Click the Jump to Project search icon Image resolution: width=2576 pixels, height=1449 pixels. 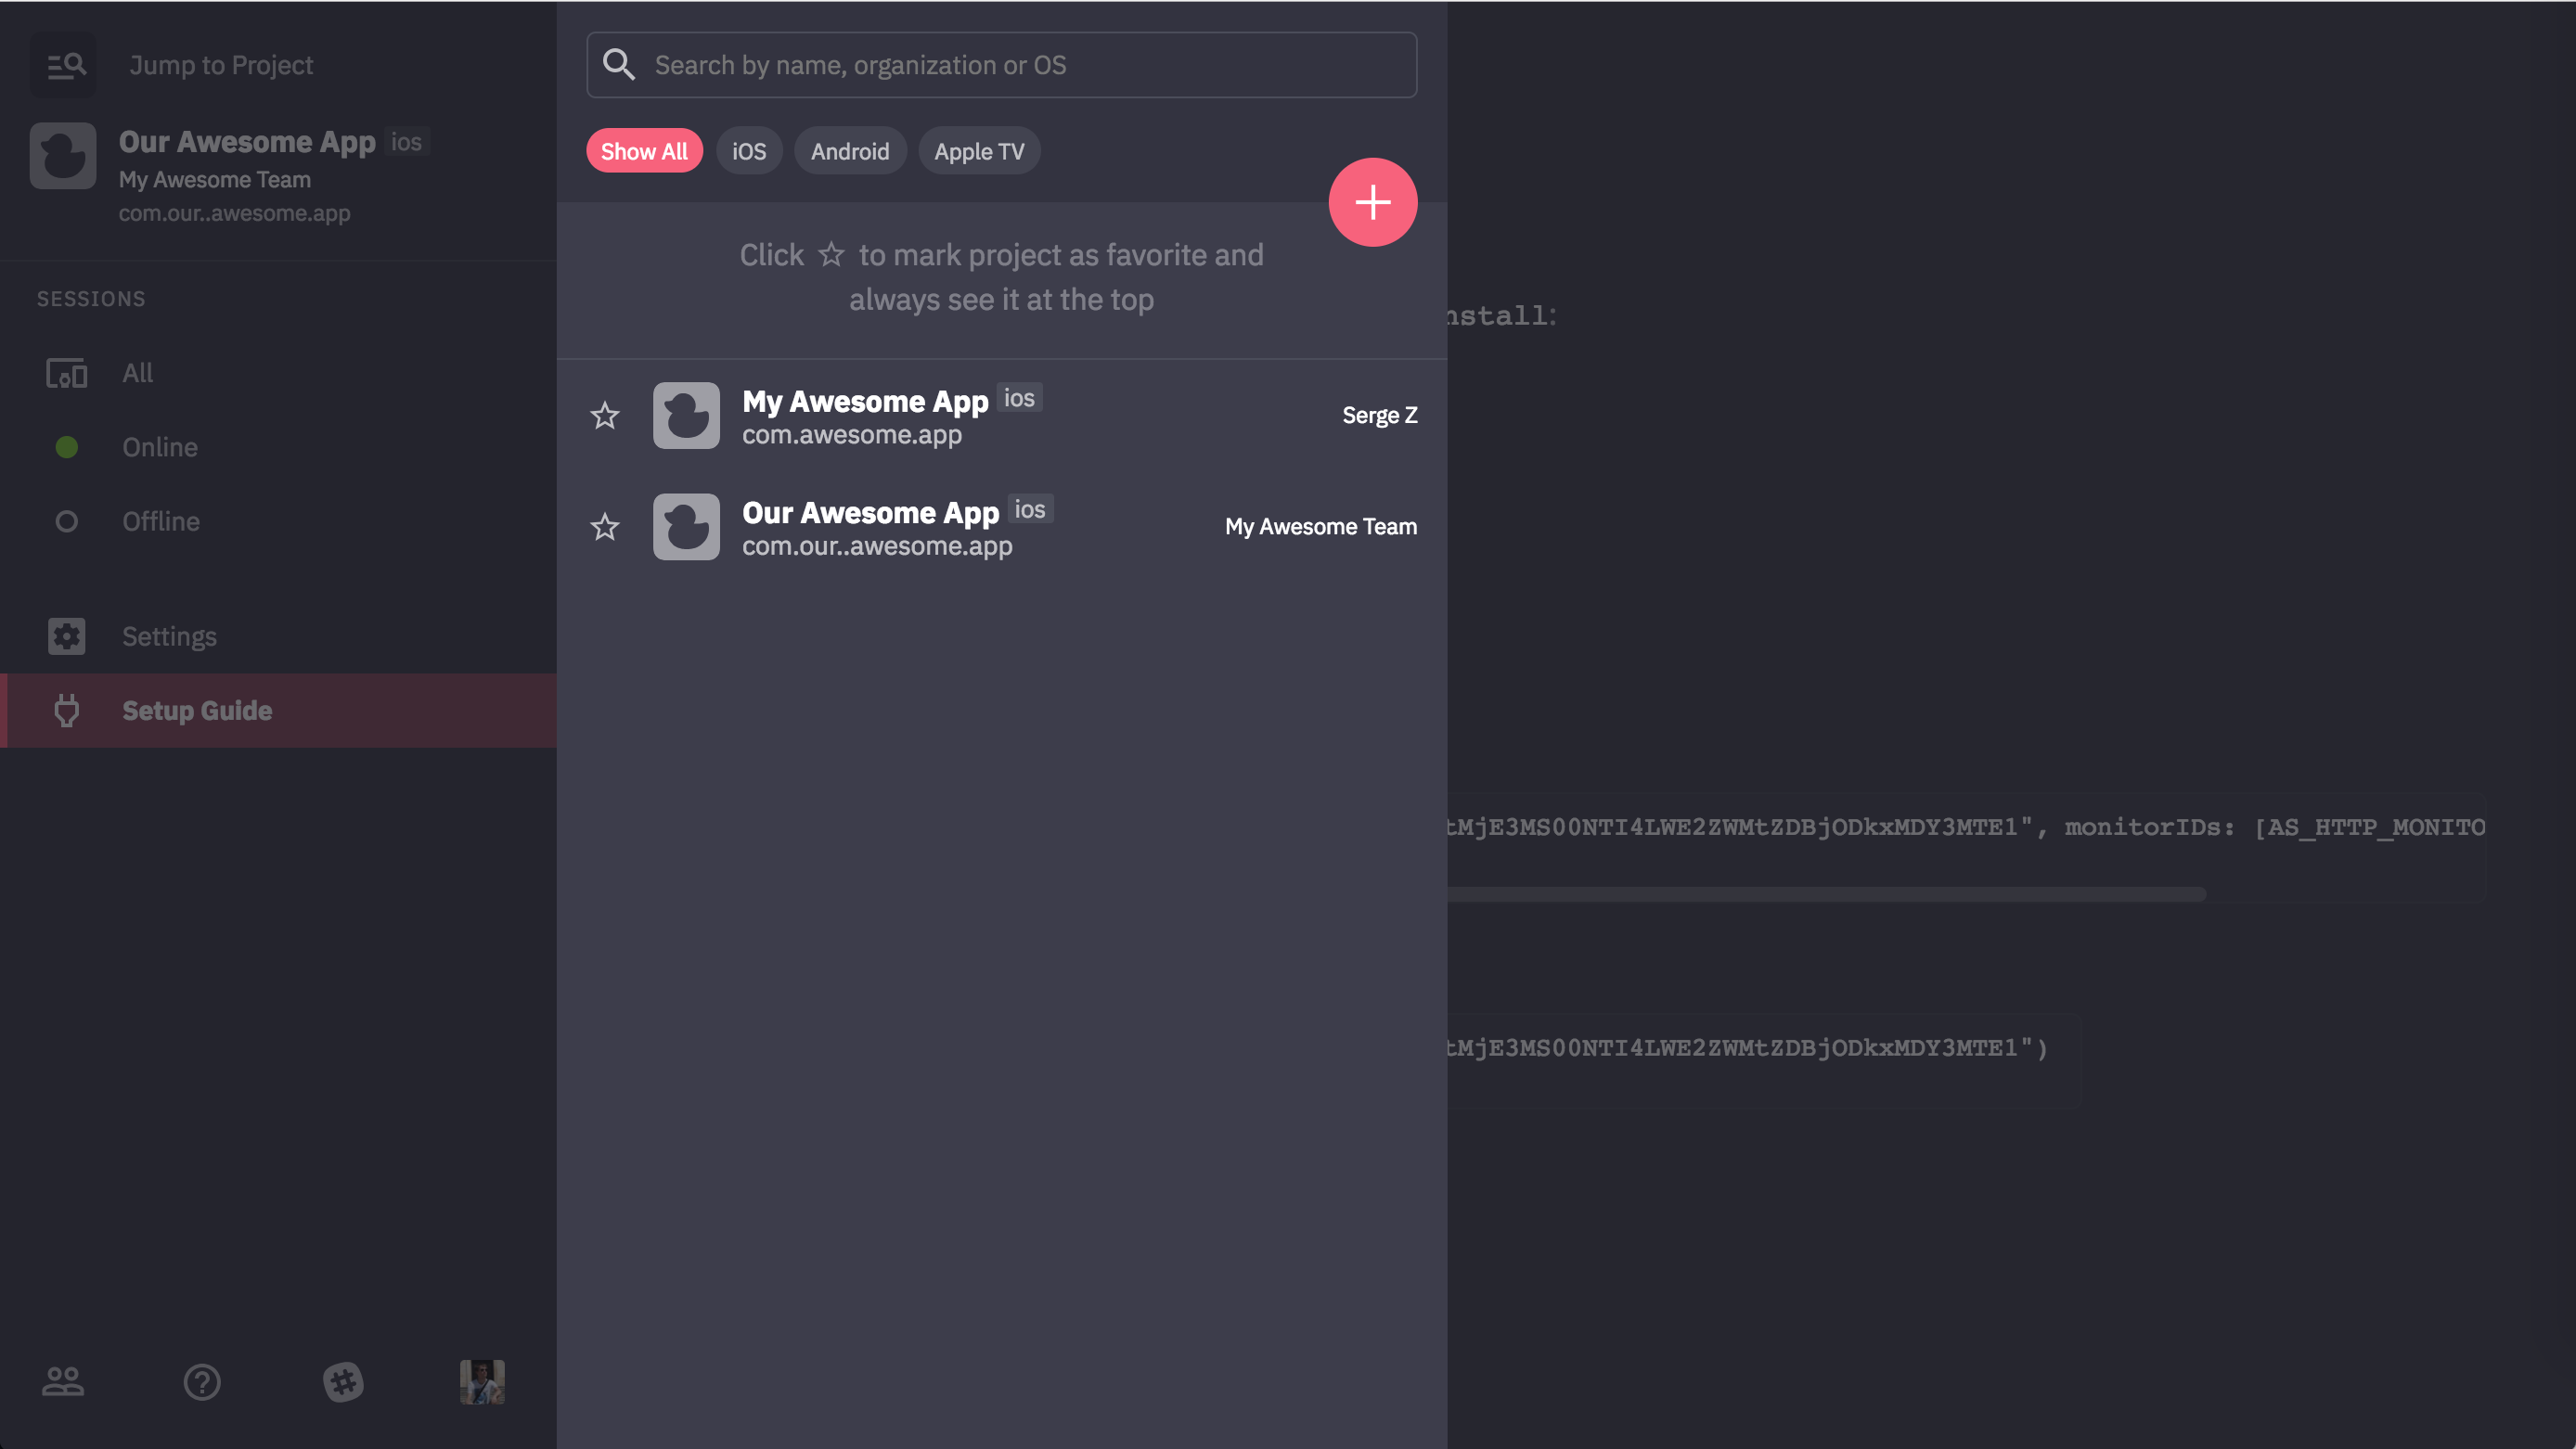pyautogui.click(x=64, y=66)
